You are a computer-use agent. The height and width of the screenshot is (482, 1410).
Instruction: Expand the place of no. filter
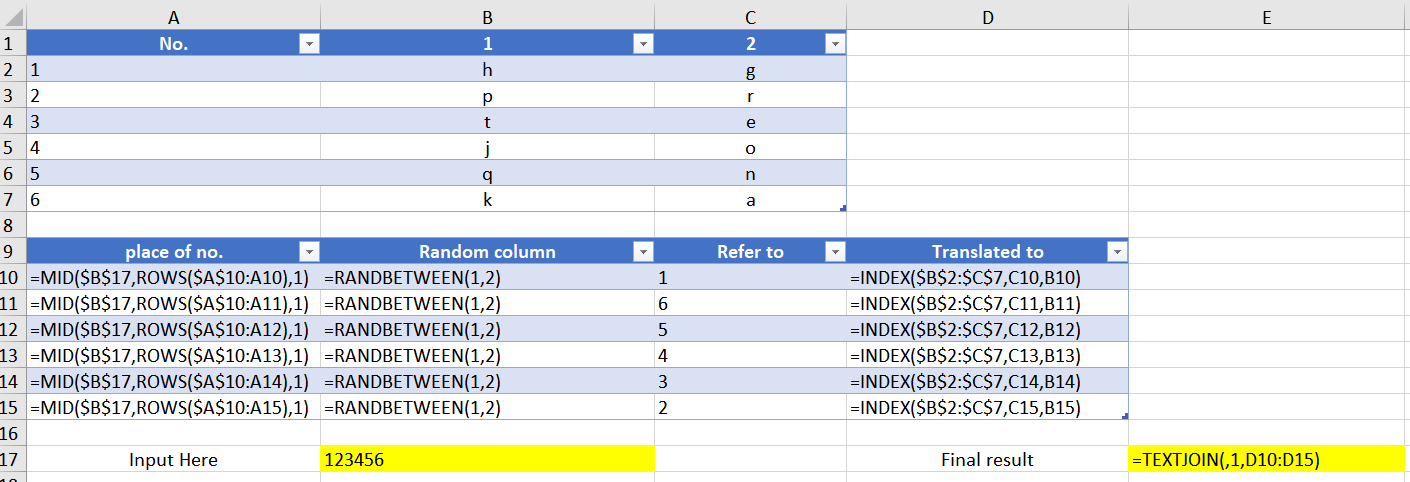click(x=309, y=252)
